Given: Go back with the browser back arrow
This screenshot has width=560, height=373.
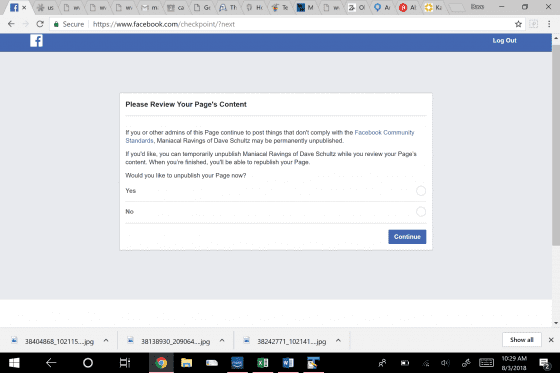Looking at the screenshot, I should point(11,24).
